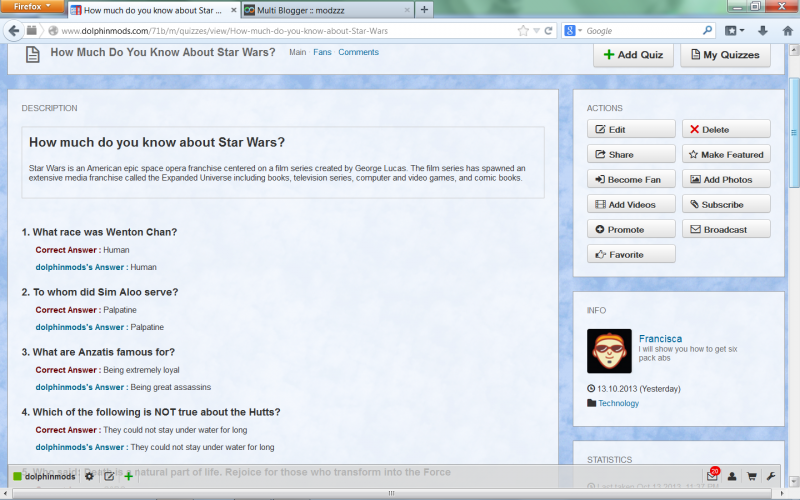The image size is (800, 500).
Task: Click the dolphinmods member status button
Action: pos(44,477)
